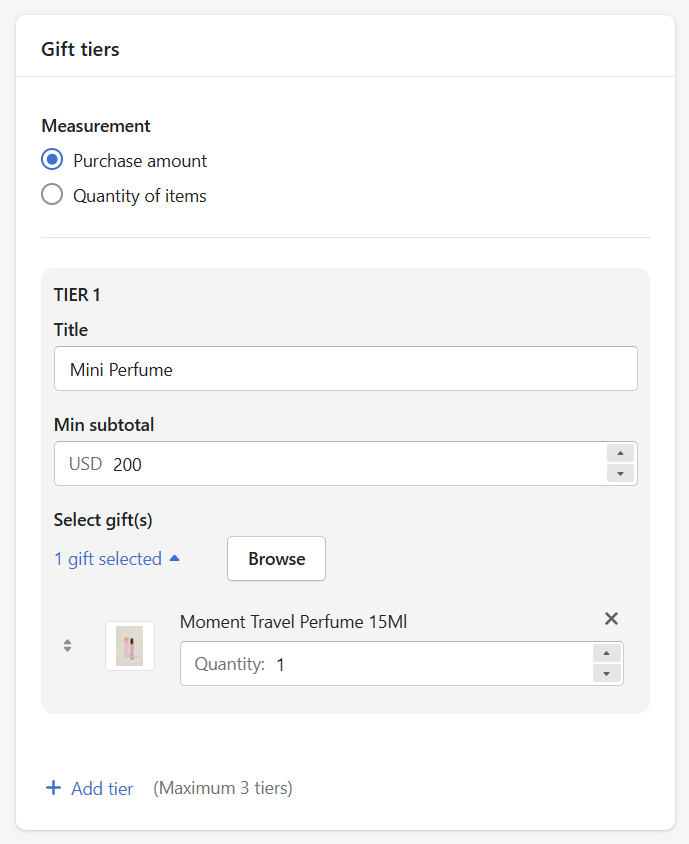Click the drag reorder handle beside perfume thumbnail
This screenshot has height=844, width=689.
pos(67,645)
